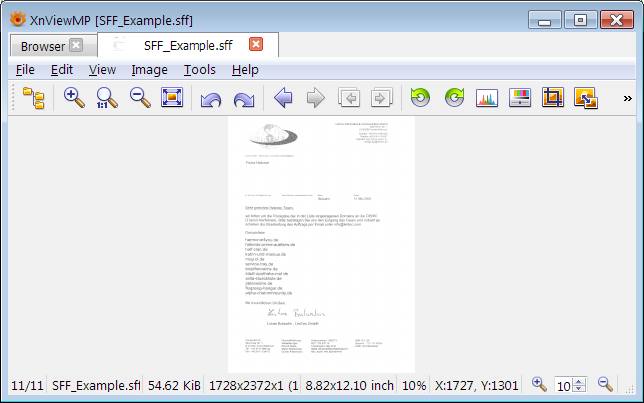Undo with the blue left-curved arrow
This screenshot has height=403, width=644.
coord(211,99)
